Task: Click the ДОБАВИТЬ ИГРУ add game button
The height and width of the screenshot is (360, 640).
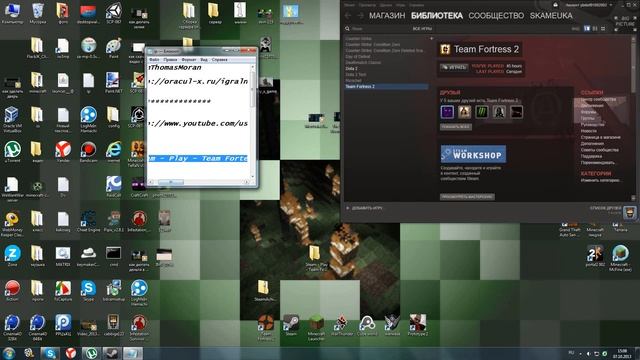Action: click(364, 208)
